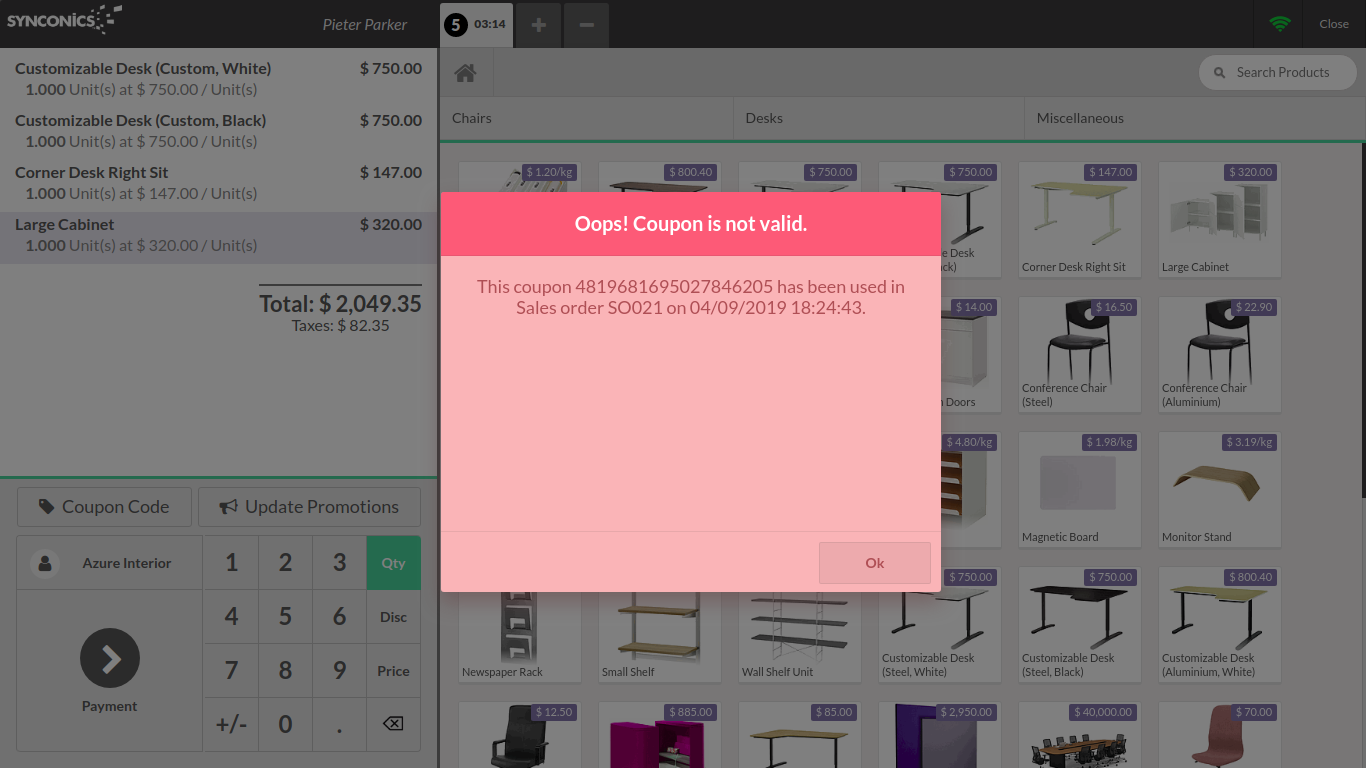Add a new order with plus button
Screen dimensions: 1366x768
(x=538, y=24)
